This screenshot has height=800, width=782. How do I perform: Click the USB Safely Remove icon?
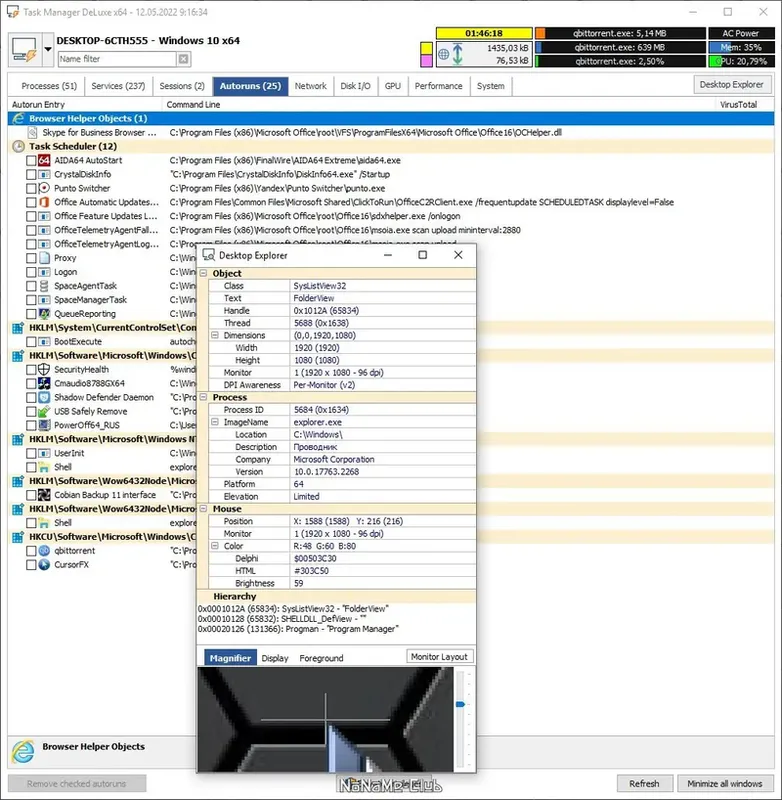coord(44,411)
